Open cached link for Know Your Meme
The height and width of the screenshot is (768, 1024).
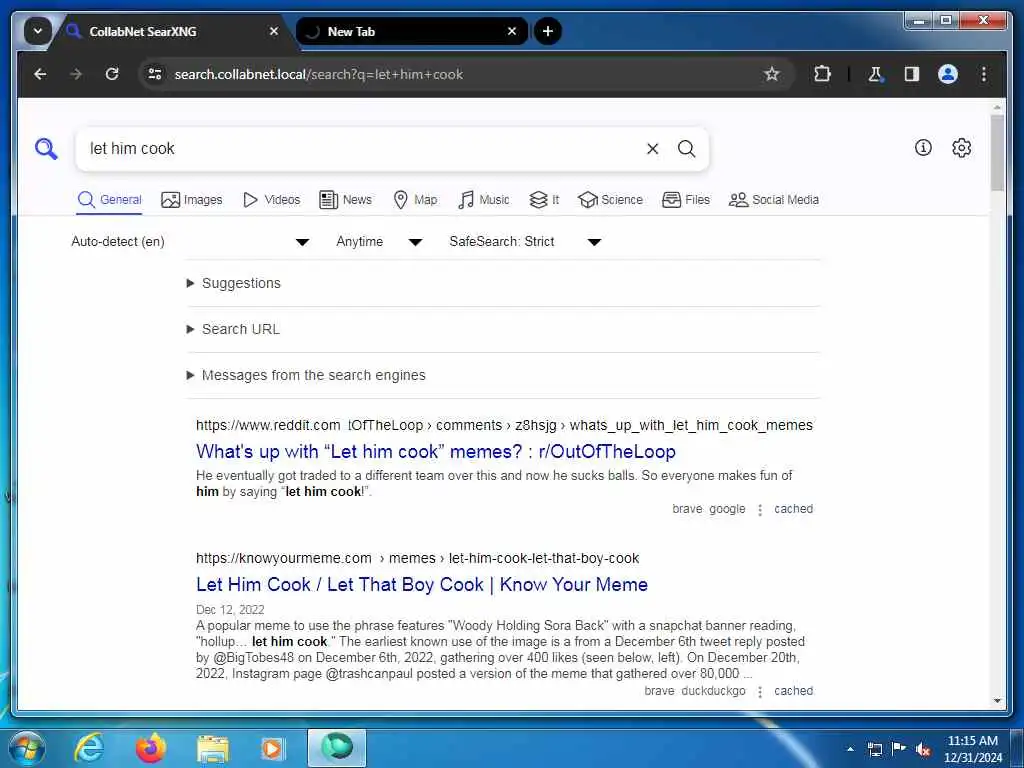793,691
